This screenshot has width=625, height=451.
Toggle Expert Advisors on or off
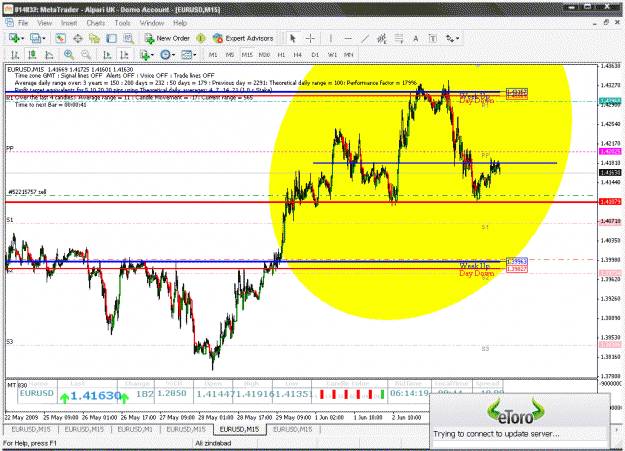click(x=243, y=38)
